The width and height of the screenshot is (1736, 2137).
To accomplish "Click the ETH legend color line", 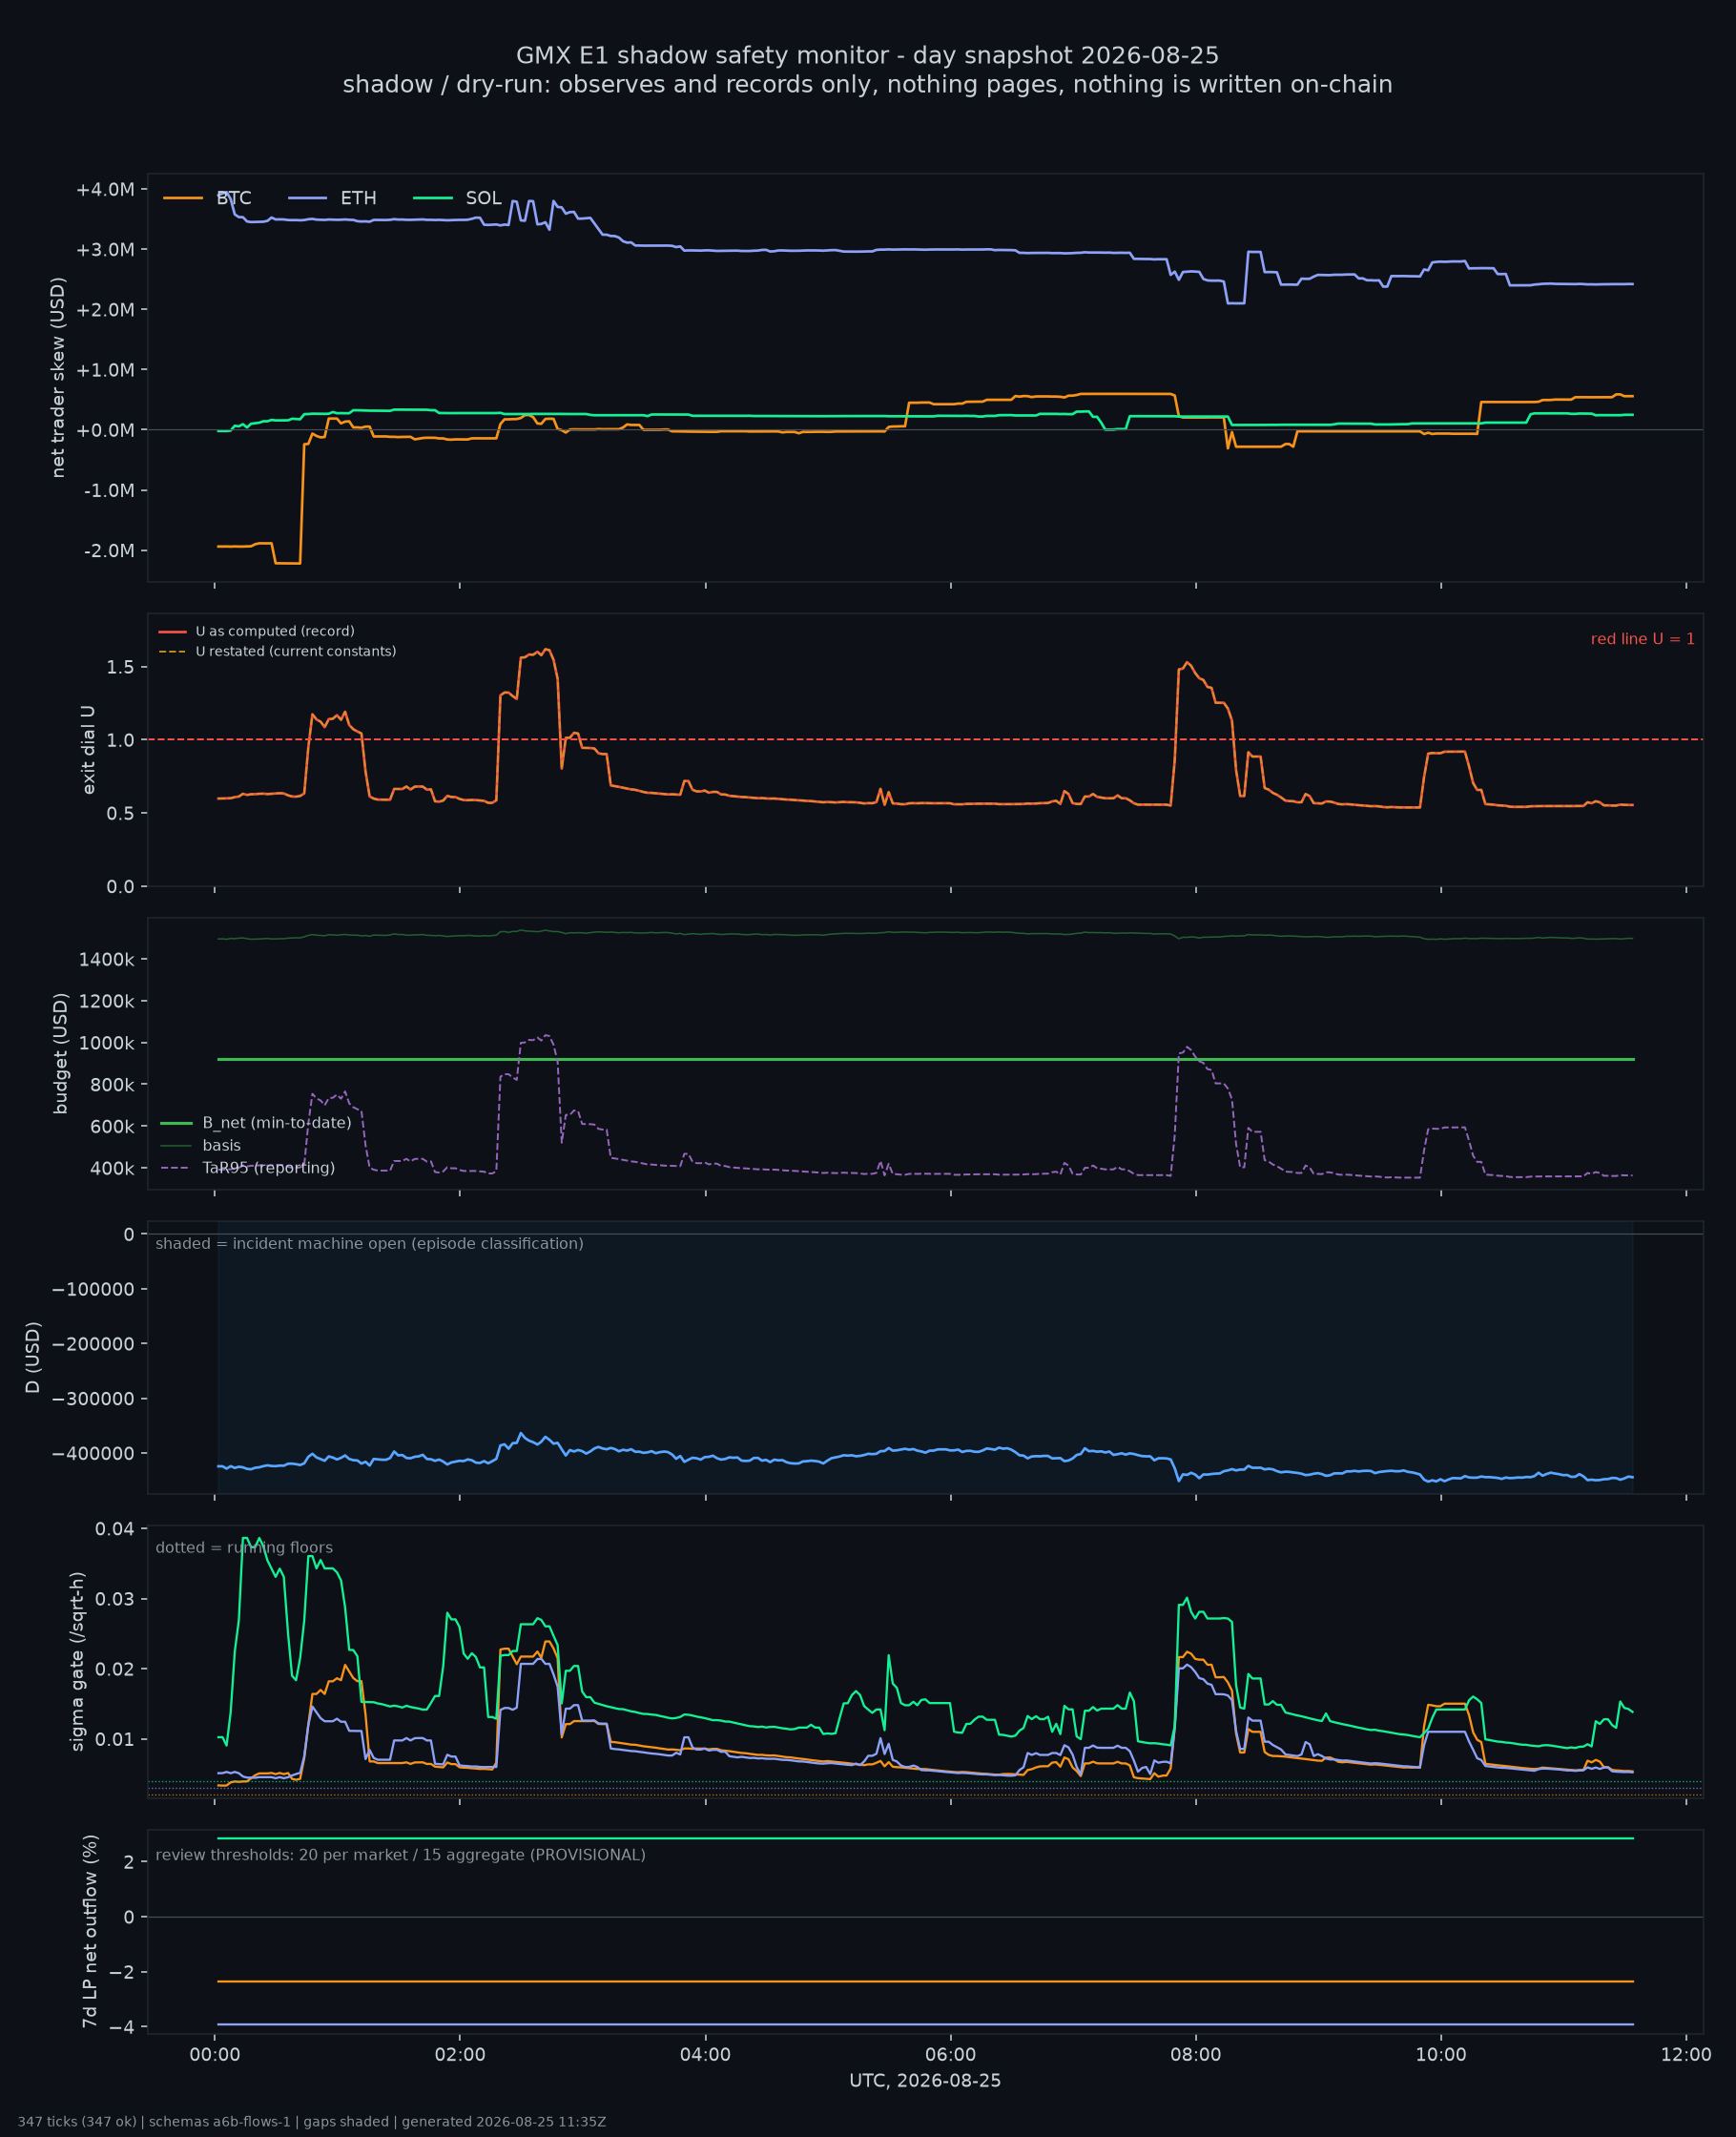I will pos(307,198).
